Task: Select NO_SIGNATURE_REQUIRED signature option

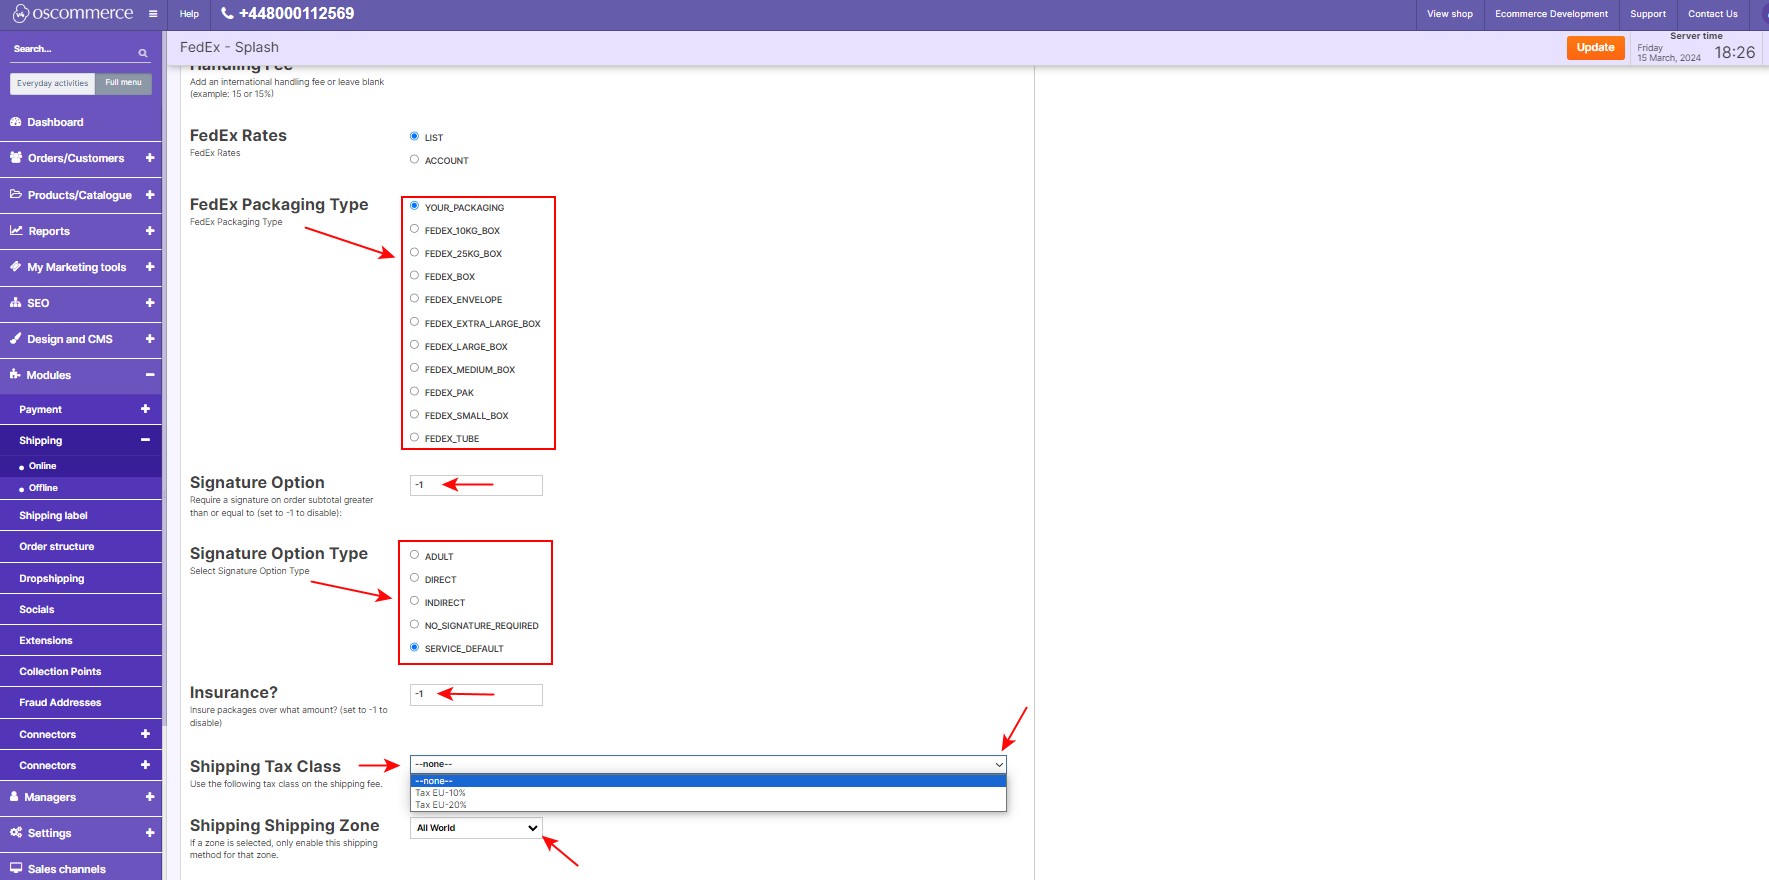Action: (x=414, y=625)
